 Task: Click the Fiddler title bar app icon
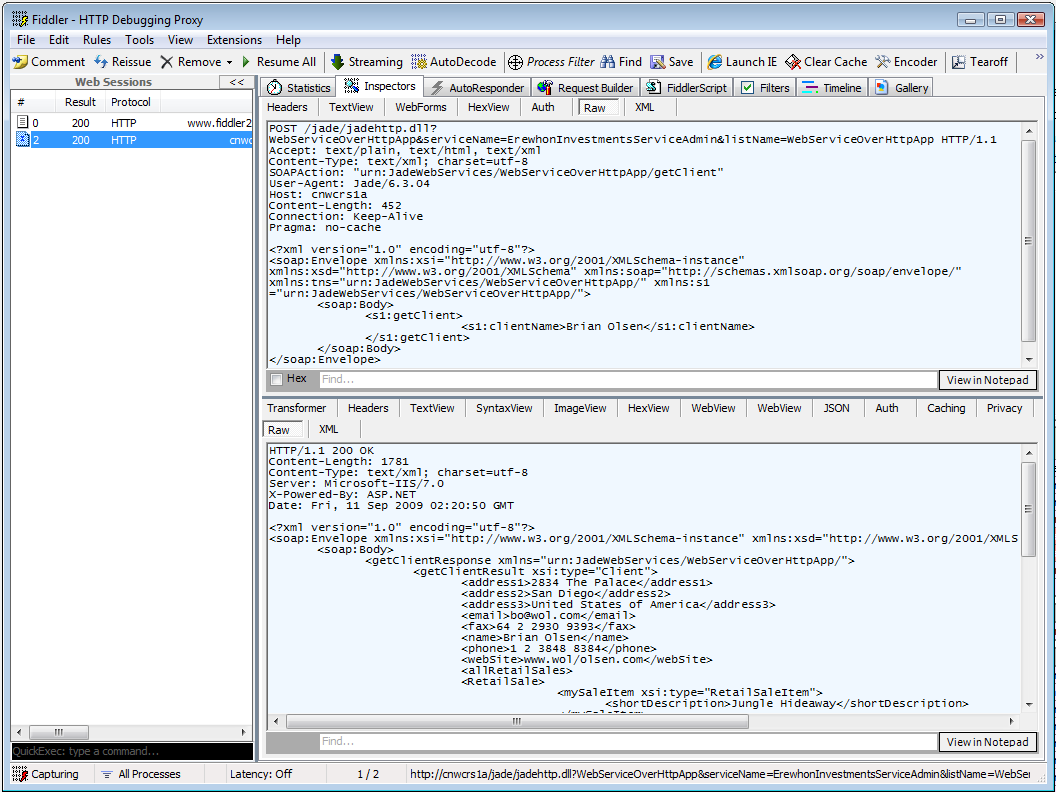[x=20, y=20]
